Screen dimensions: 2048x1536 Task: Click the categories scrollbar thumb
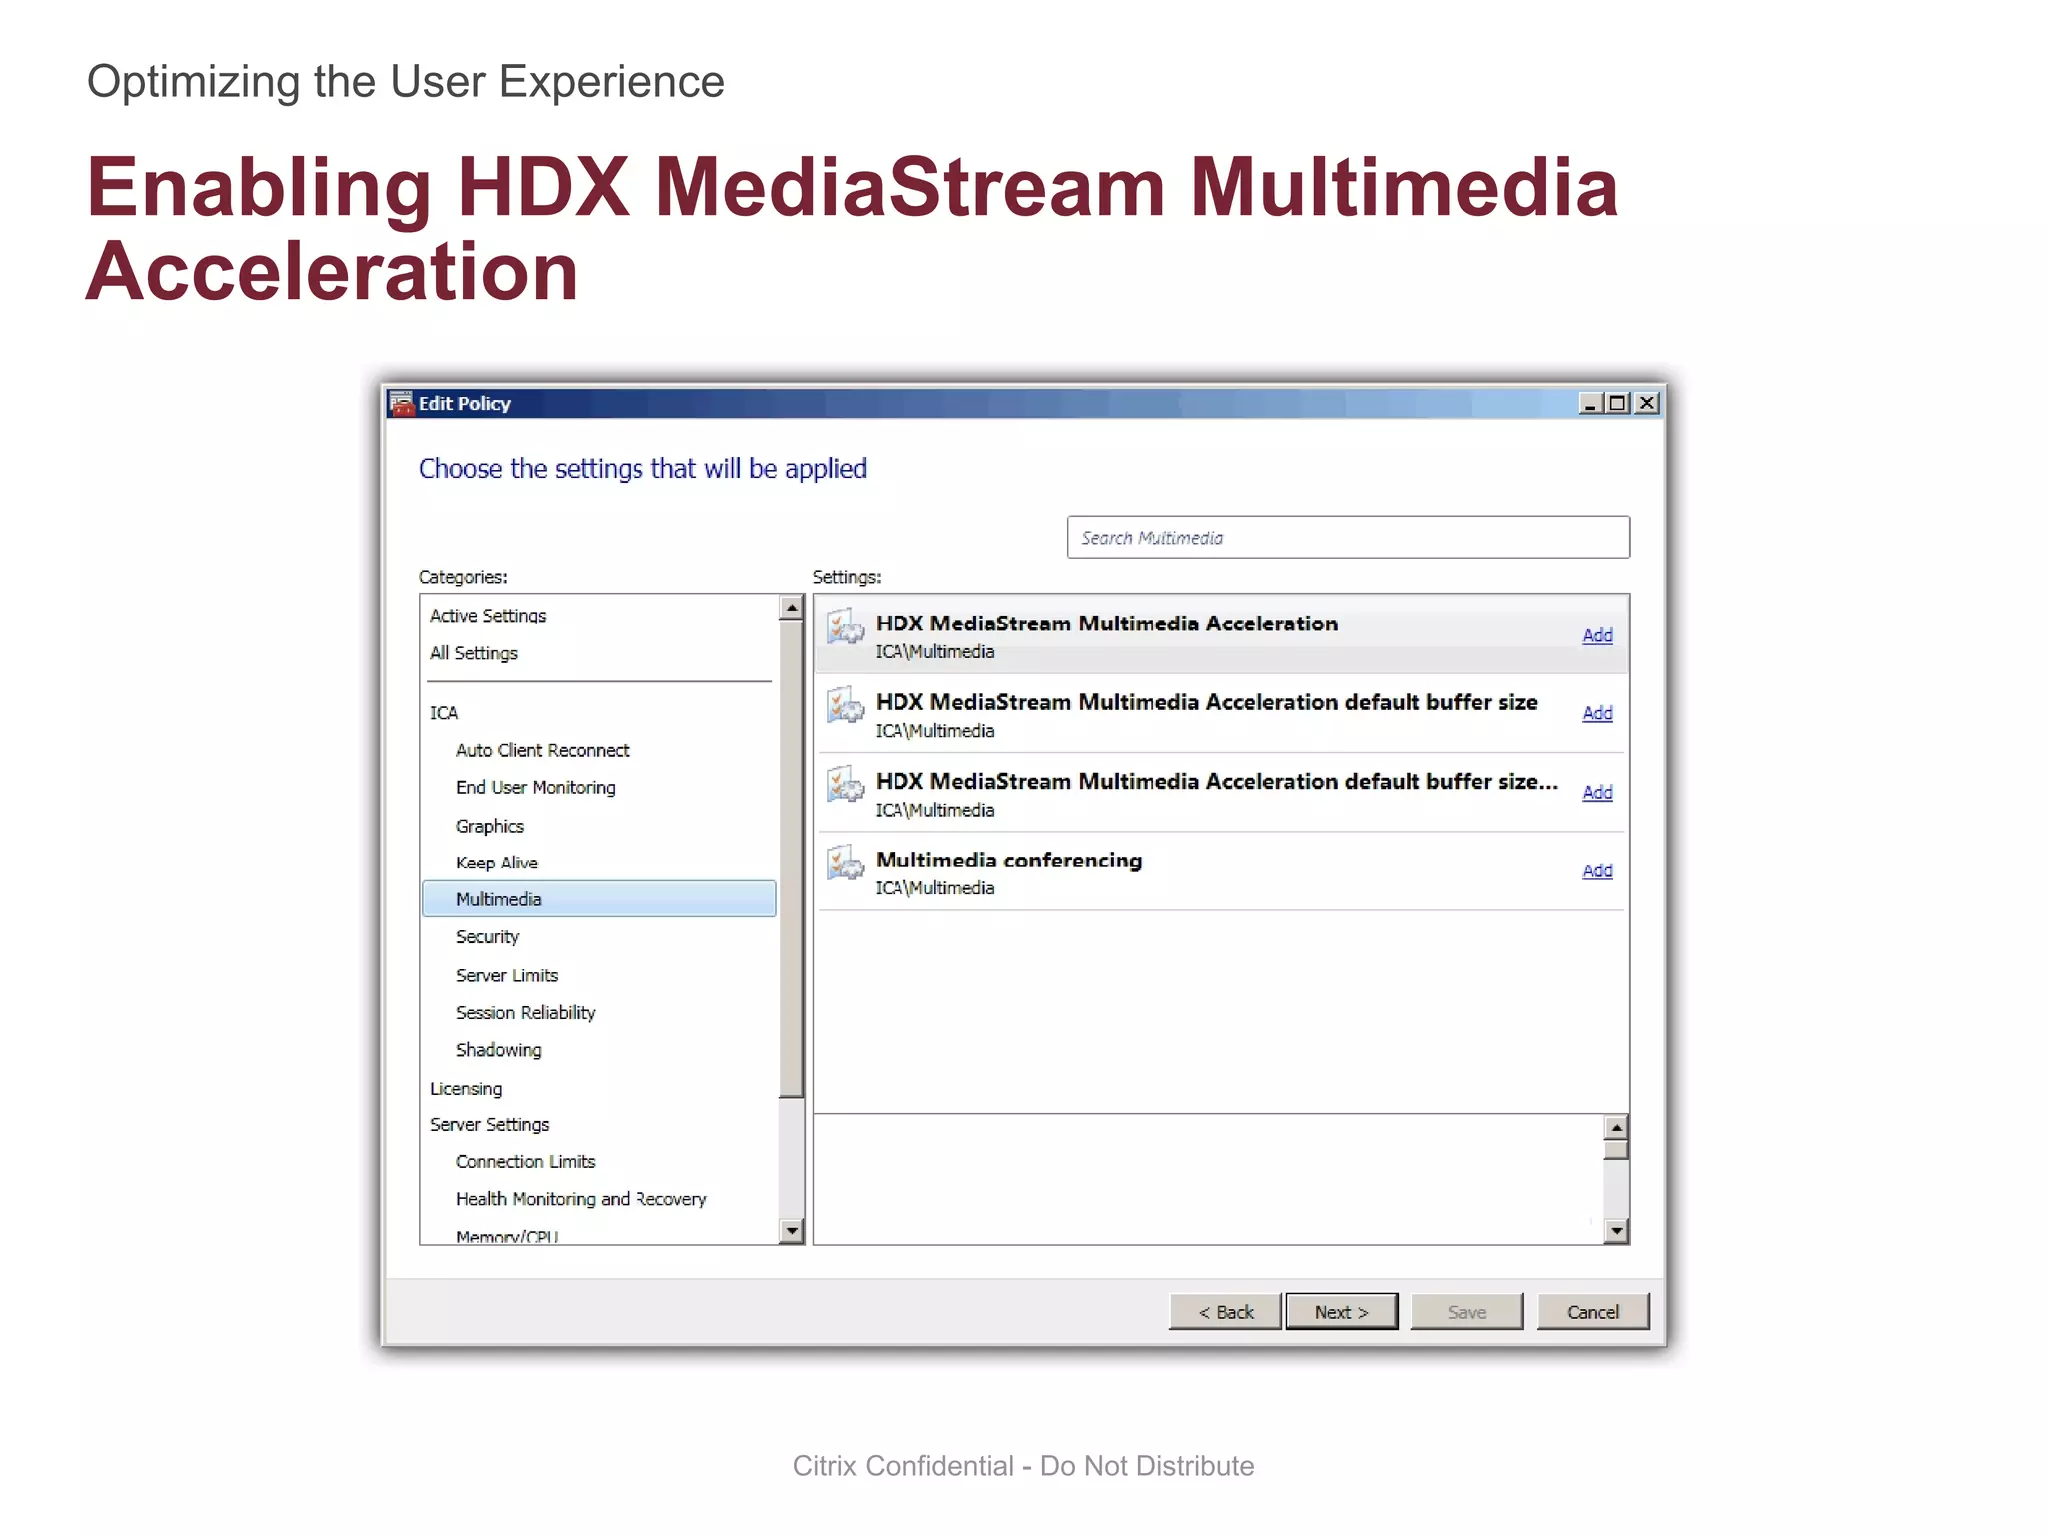(x=792, y=858)
